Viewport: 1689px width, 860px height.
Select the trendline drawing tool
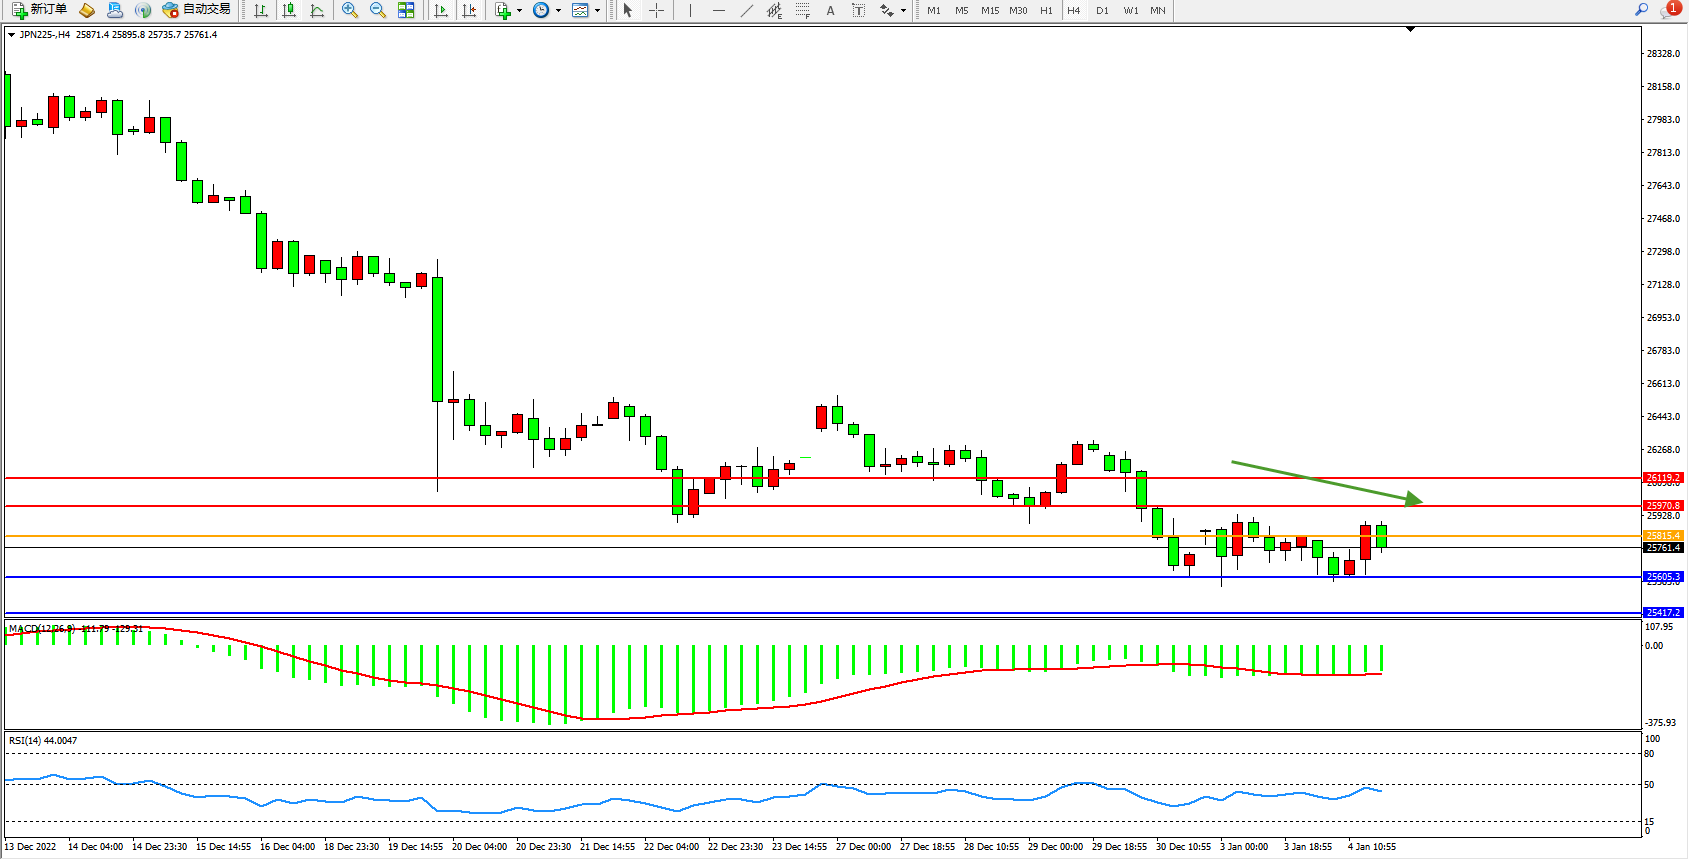click(747, 10)
